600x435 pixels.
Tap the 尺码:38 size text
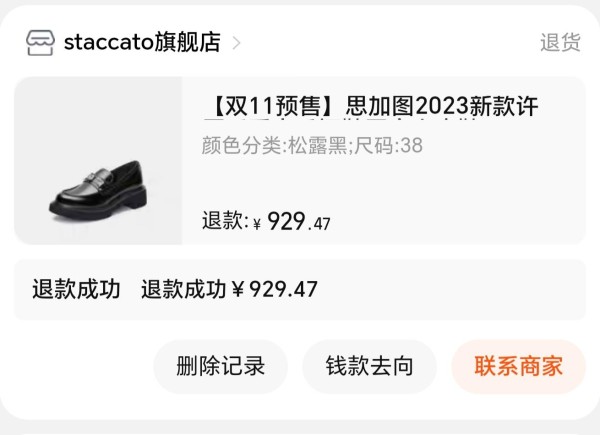[388, 145]
